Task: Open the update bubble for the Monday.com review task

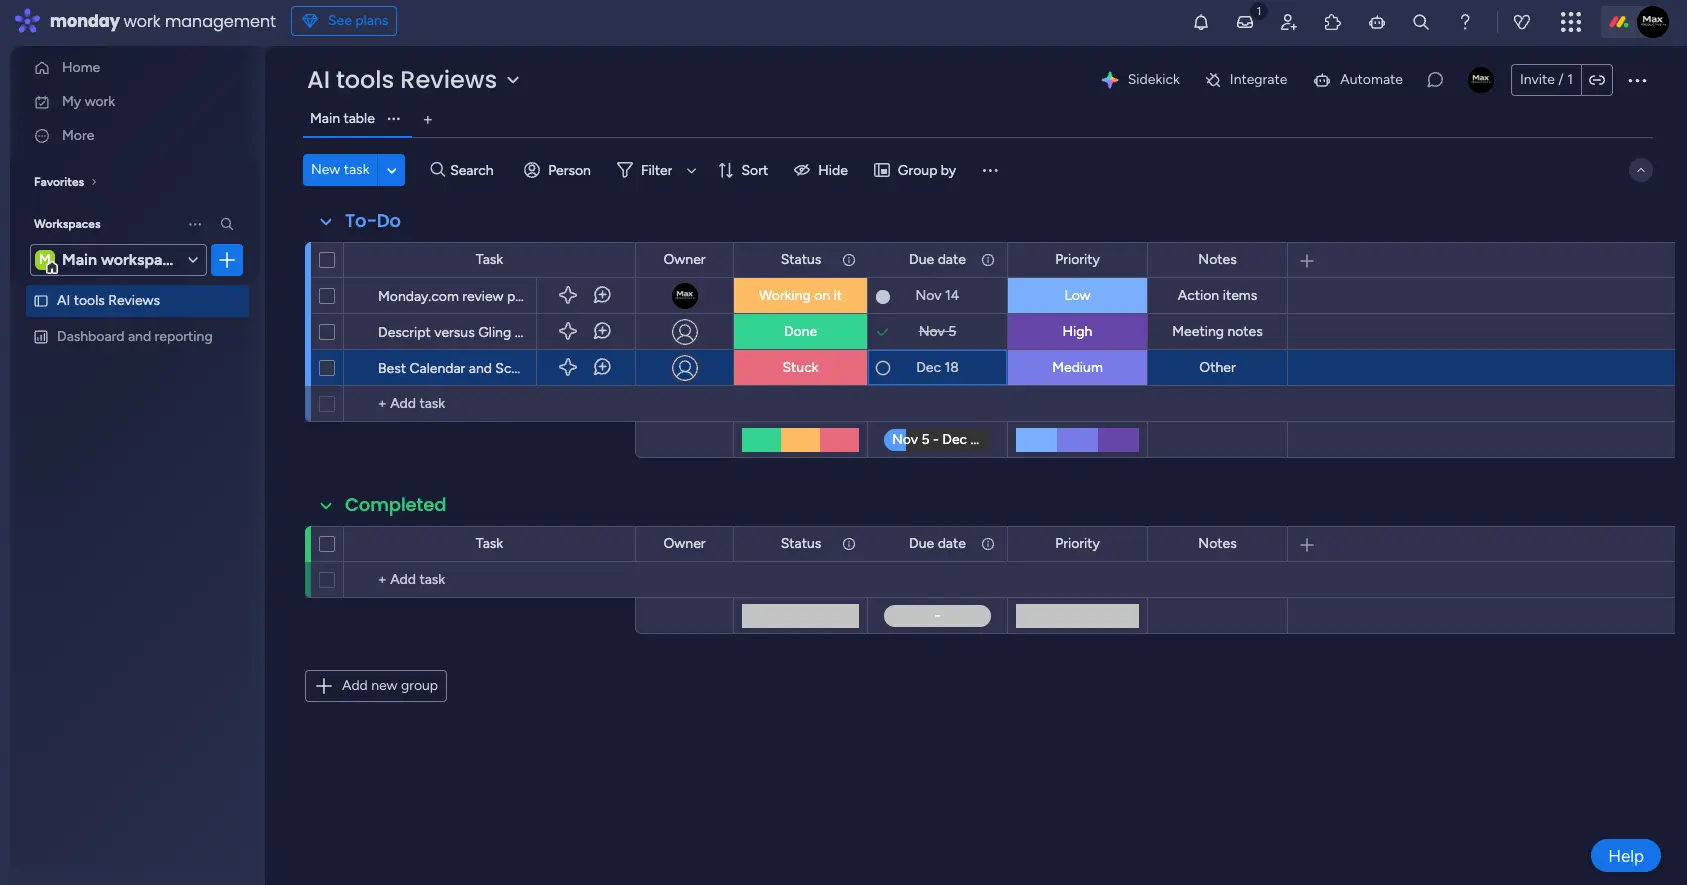Action: [x=602, y=295]
